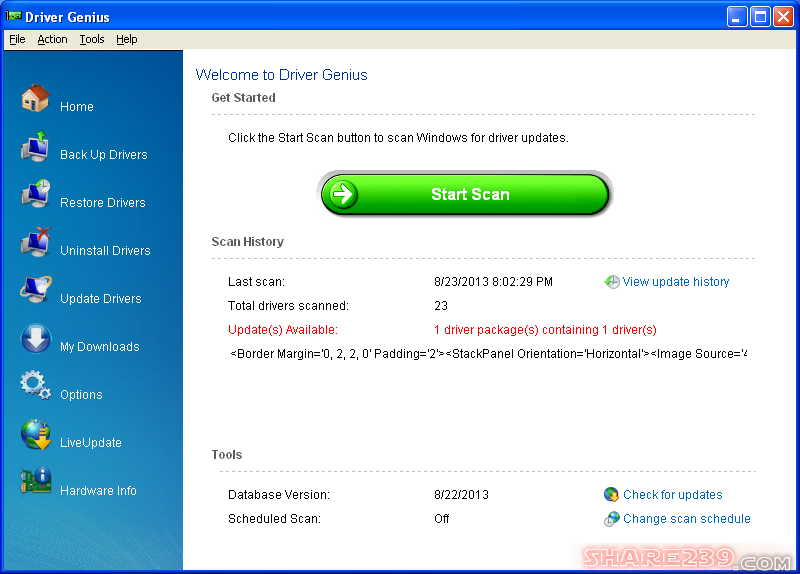Click the Update Drivers icon
Screen dimensions: 800x574
(36, 289)
